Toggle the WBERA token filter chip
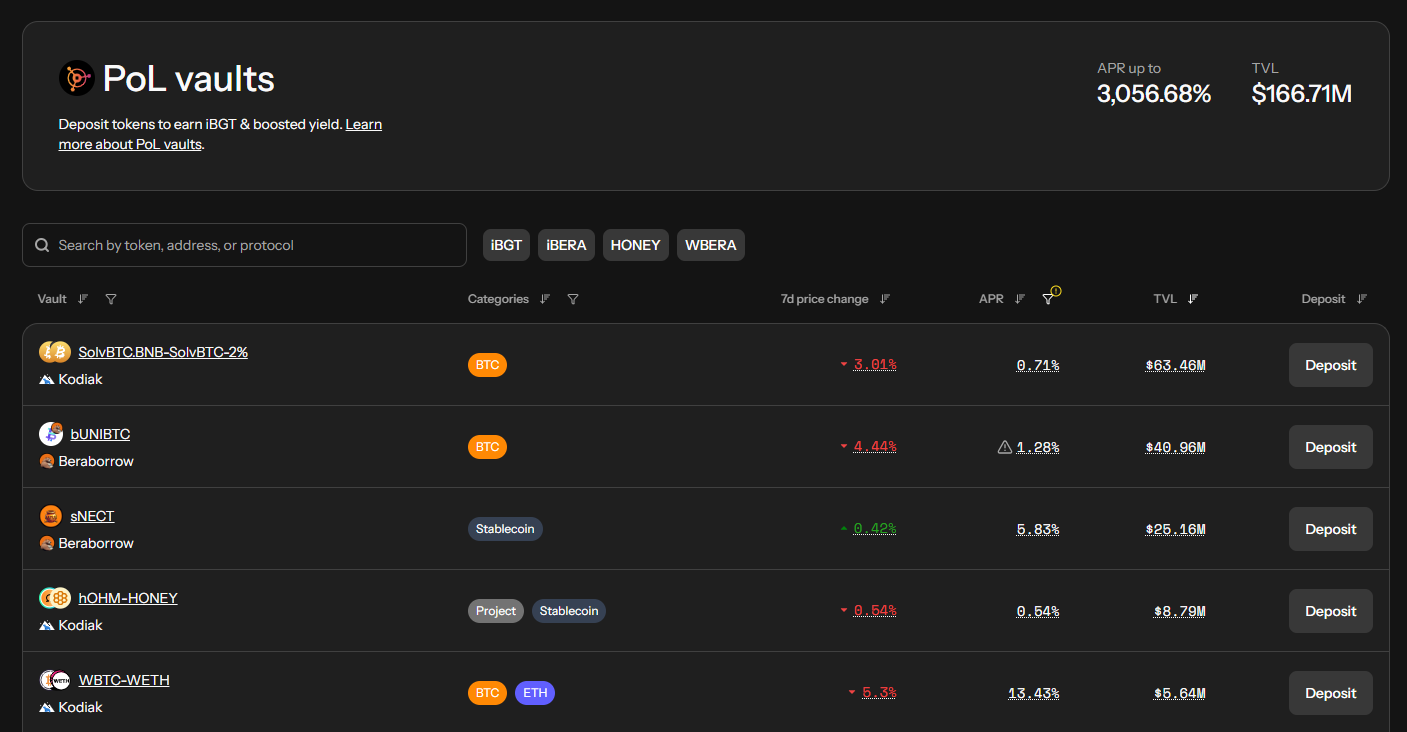 710,245
